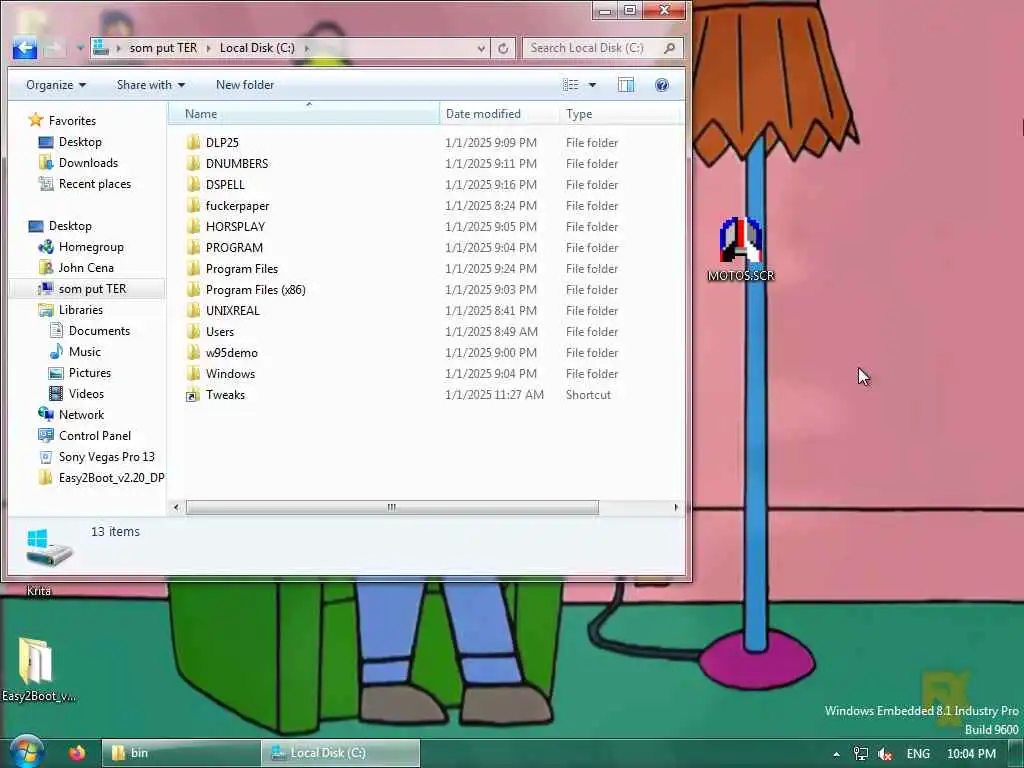Image resolution: width=1024 pixels, height=768 pixels.
Task: Select som put TER computer node
Action: tap(83, 289)
